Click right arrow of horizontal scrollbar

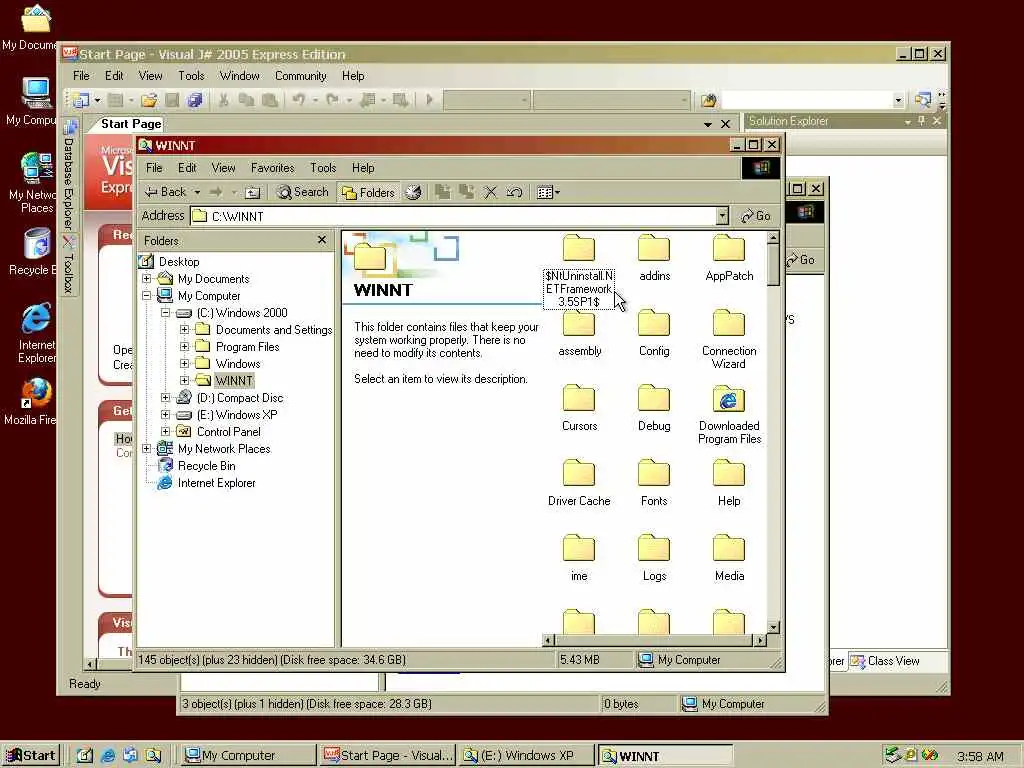[x=760, y=641]
